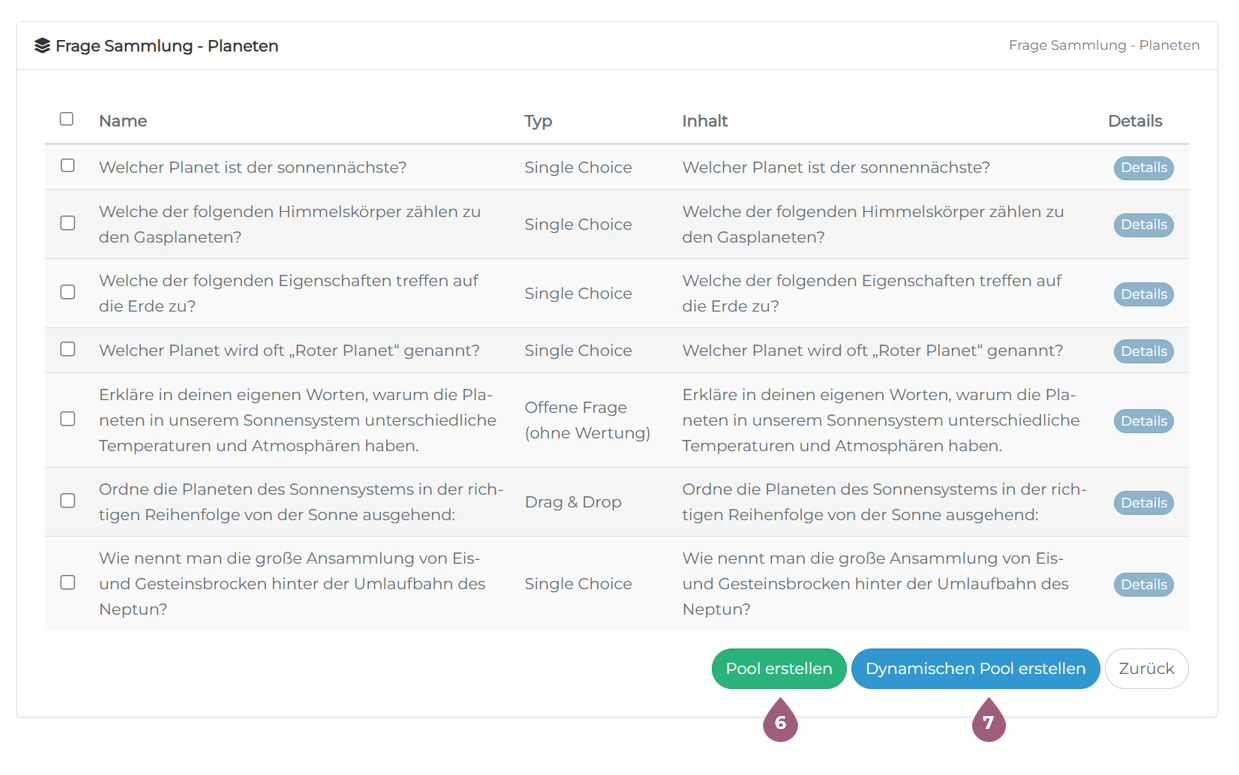View Details of the Roter Planet question
This screenshot has width=1239, height=775.
1143,351
